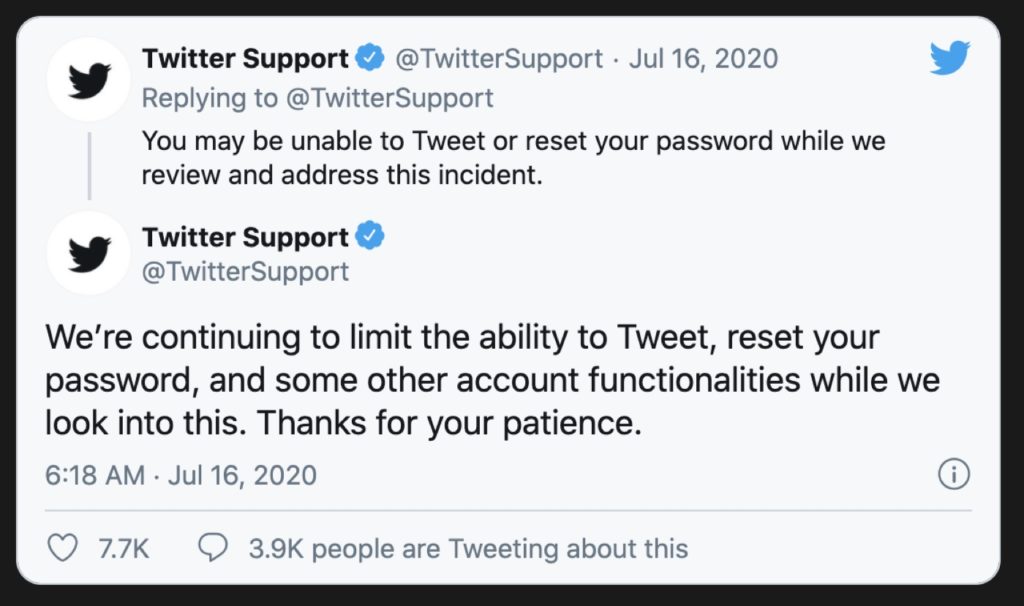Screen dimensions: 1024x606
Task: Click the "Twitter Support" name in the upper reply
Action: [245, 58]
